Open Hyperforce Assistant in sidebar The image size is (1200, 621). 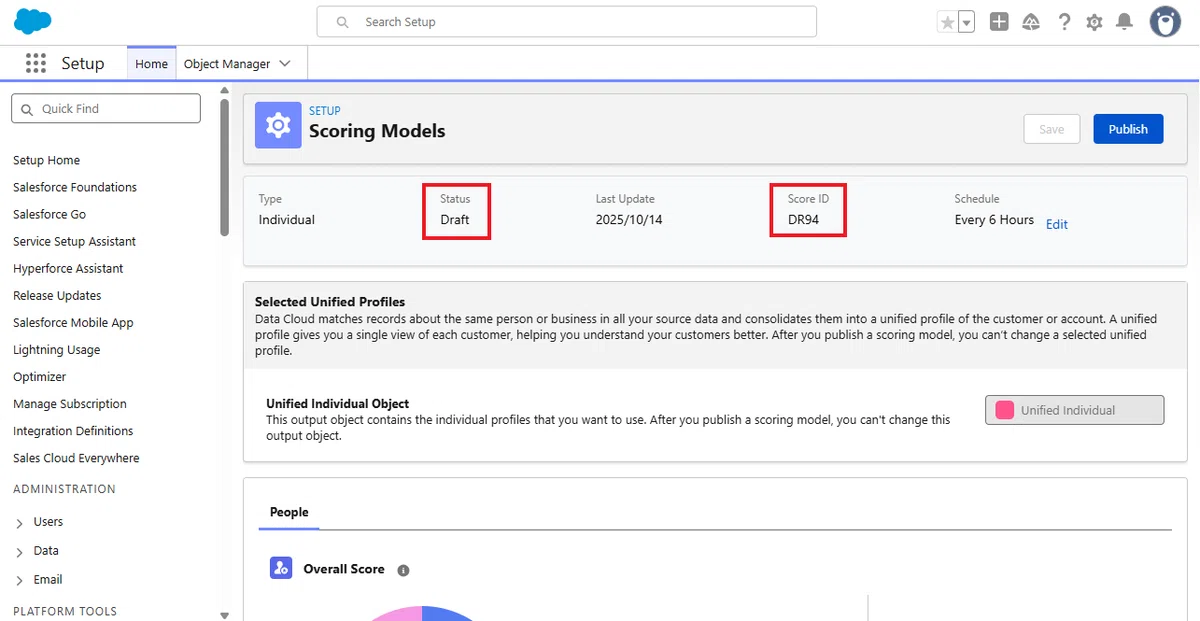click(x=68, y=268)
